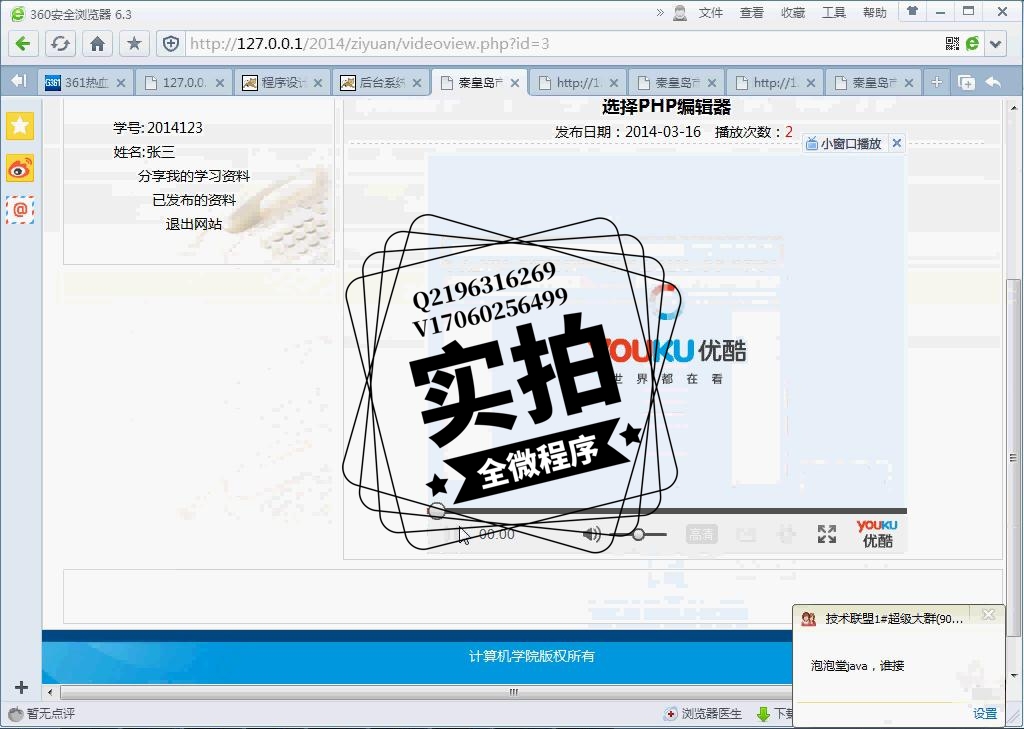The image size is (1024, 729).
Task: Click the 小窗口播放 button
Action: coord(844,144)
